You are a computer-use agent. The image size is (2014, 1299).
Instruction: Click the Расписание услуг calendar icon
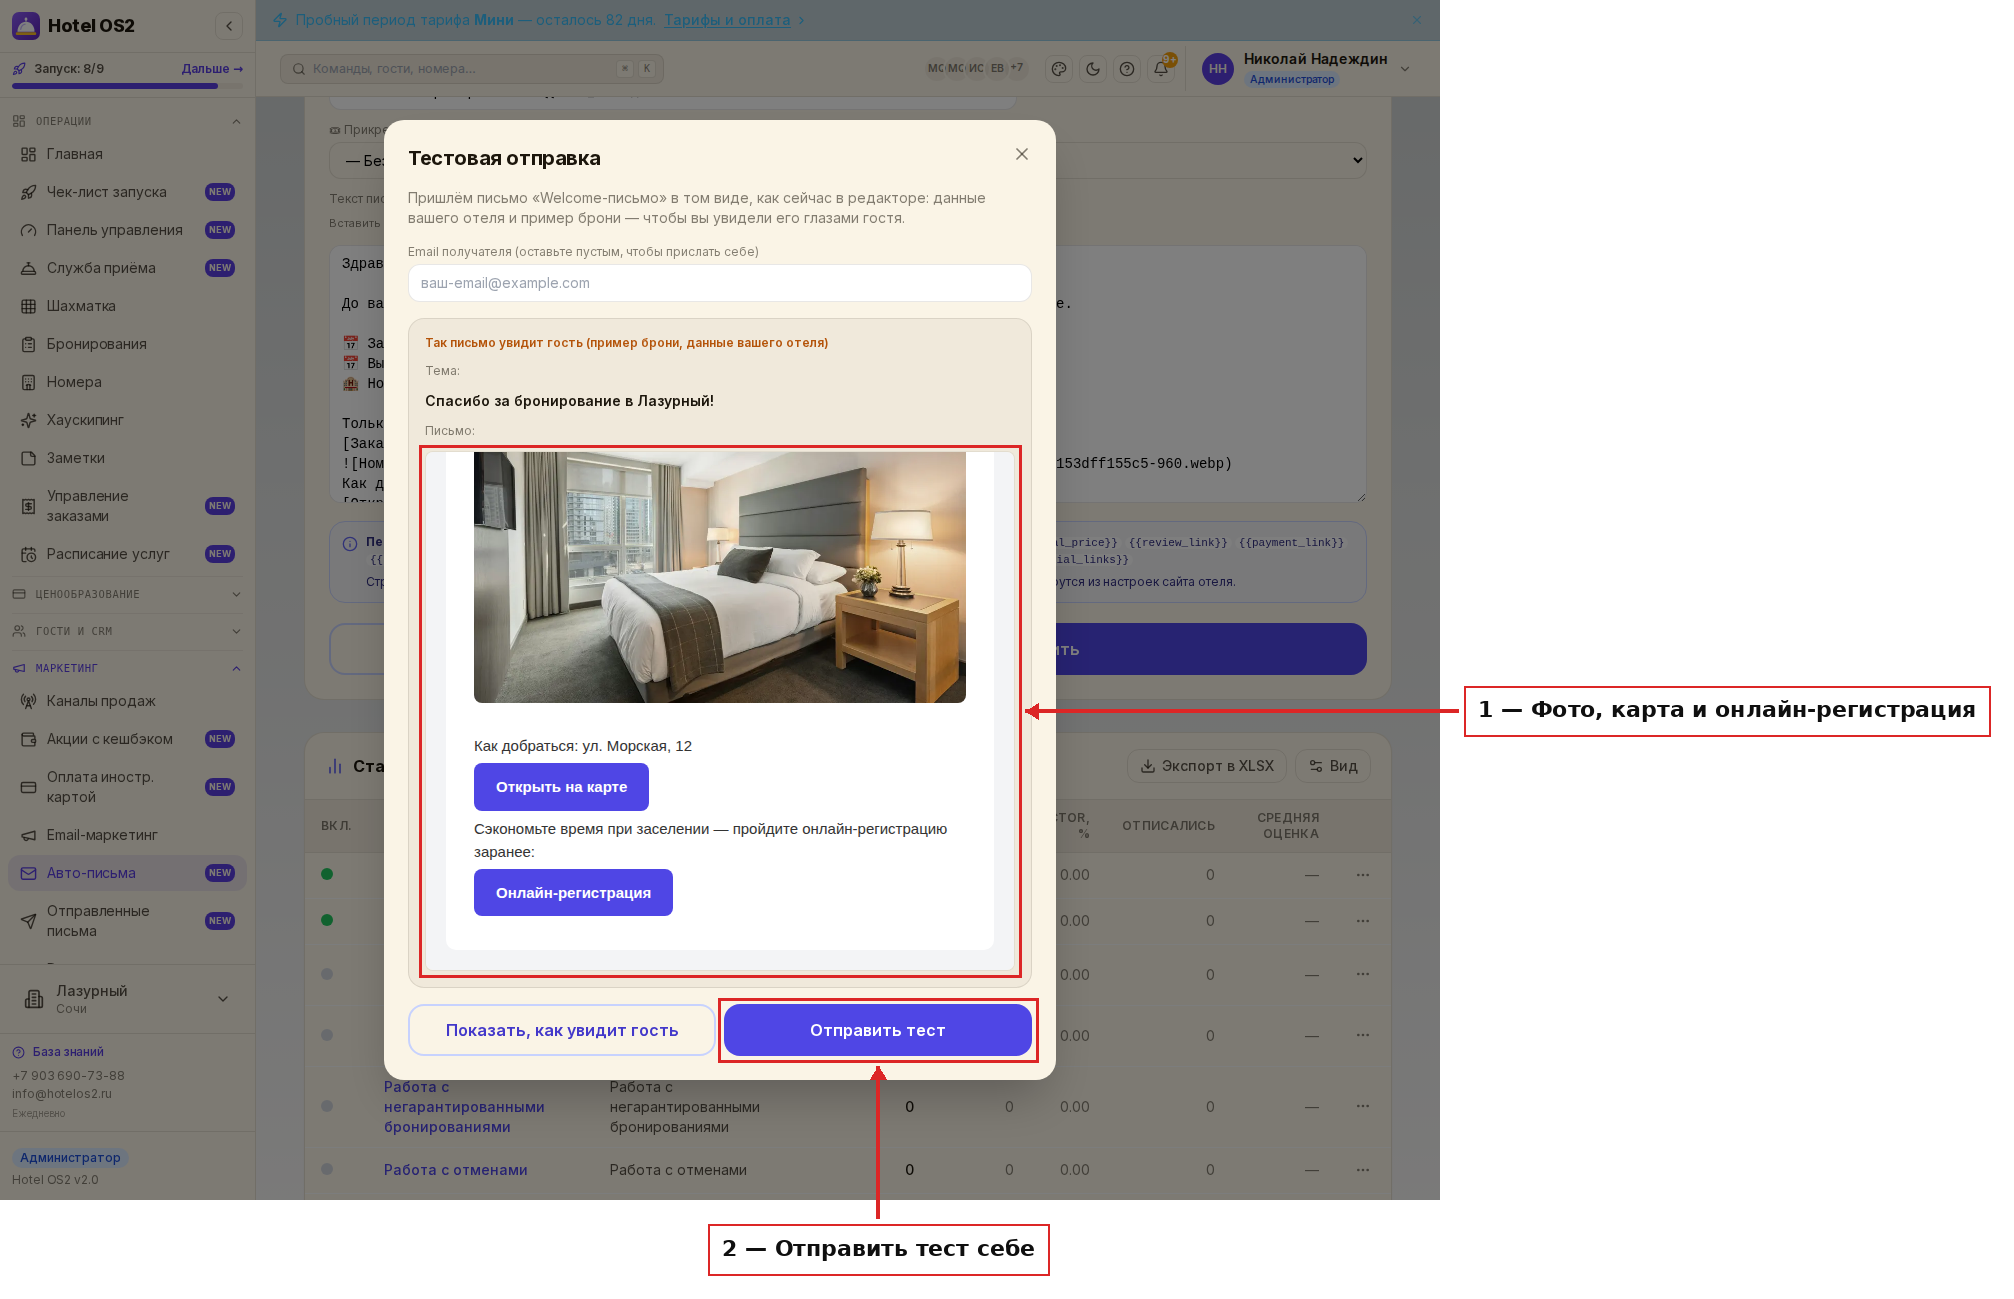[x=28, y=554]
